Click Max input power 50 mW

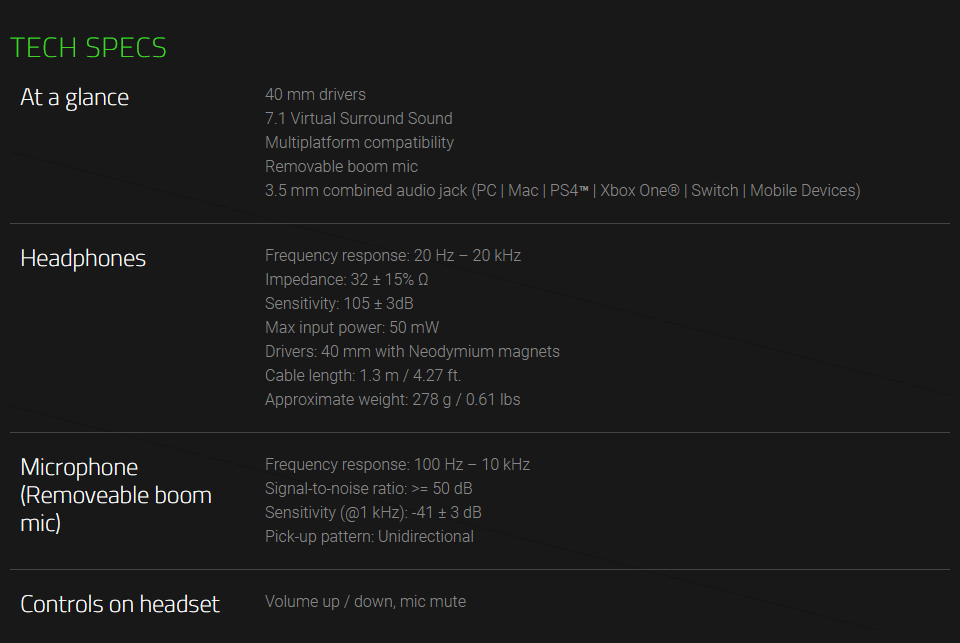[352, 328]
